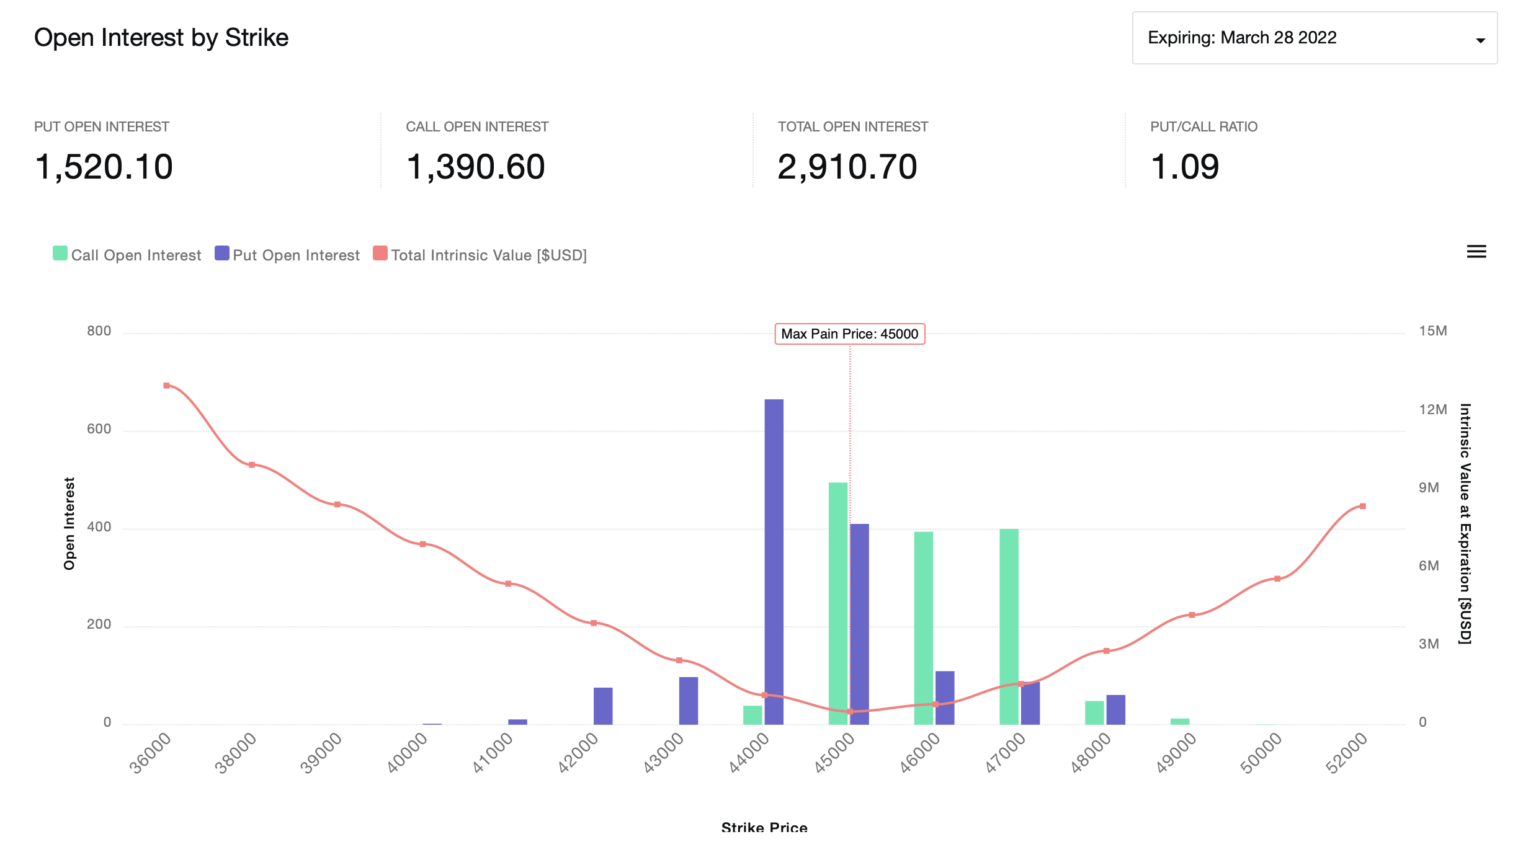Click the Strike Price axis title
1536x842 pixels.
click(764, 827)
